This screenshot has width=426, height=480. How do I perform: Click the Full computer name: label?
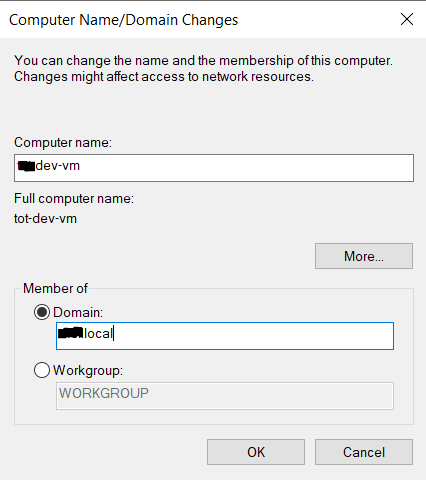(x=74, y=199)
